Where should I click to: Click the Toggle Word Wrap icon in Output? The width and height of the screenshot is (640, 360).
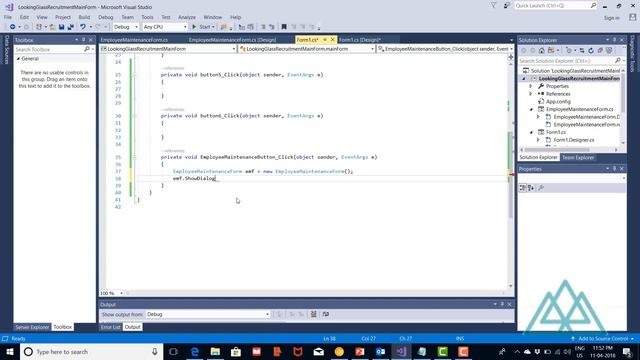pyautogui.click(x=326, y=314)
